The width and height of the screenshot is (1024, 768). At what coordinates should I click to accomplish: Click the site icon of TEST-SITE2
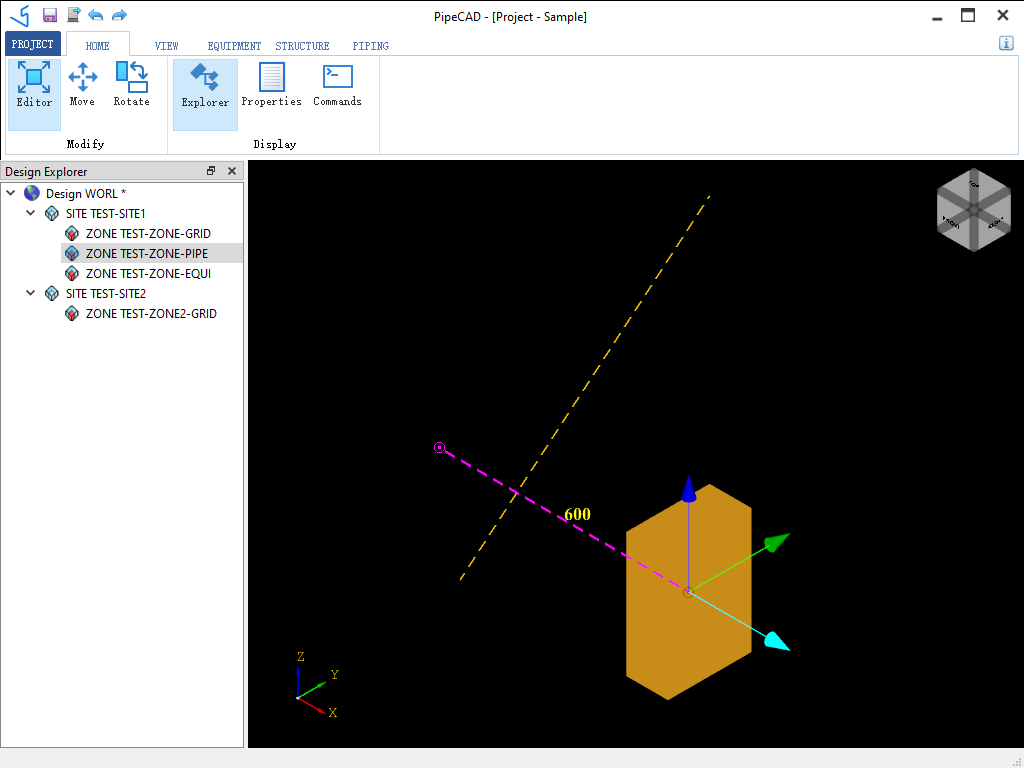point(52,294)
